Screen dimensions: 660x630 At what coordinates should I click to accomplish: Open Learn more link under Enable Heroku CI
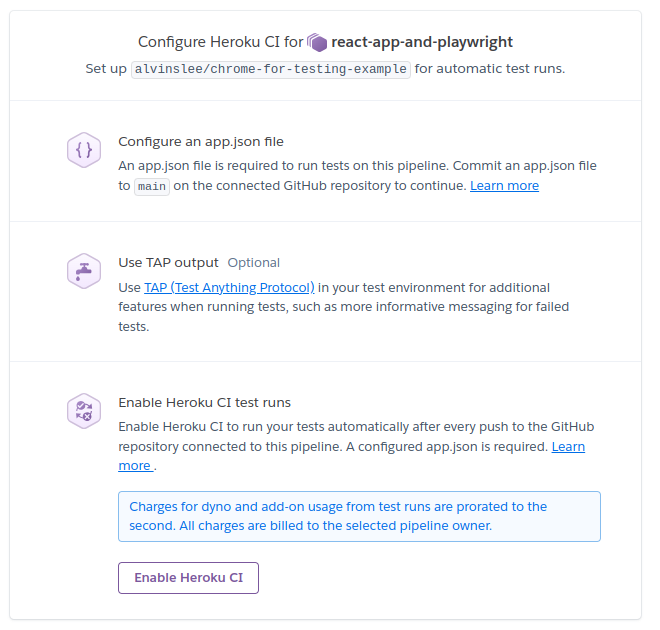click(x=568, y=447)
